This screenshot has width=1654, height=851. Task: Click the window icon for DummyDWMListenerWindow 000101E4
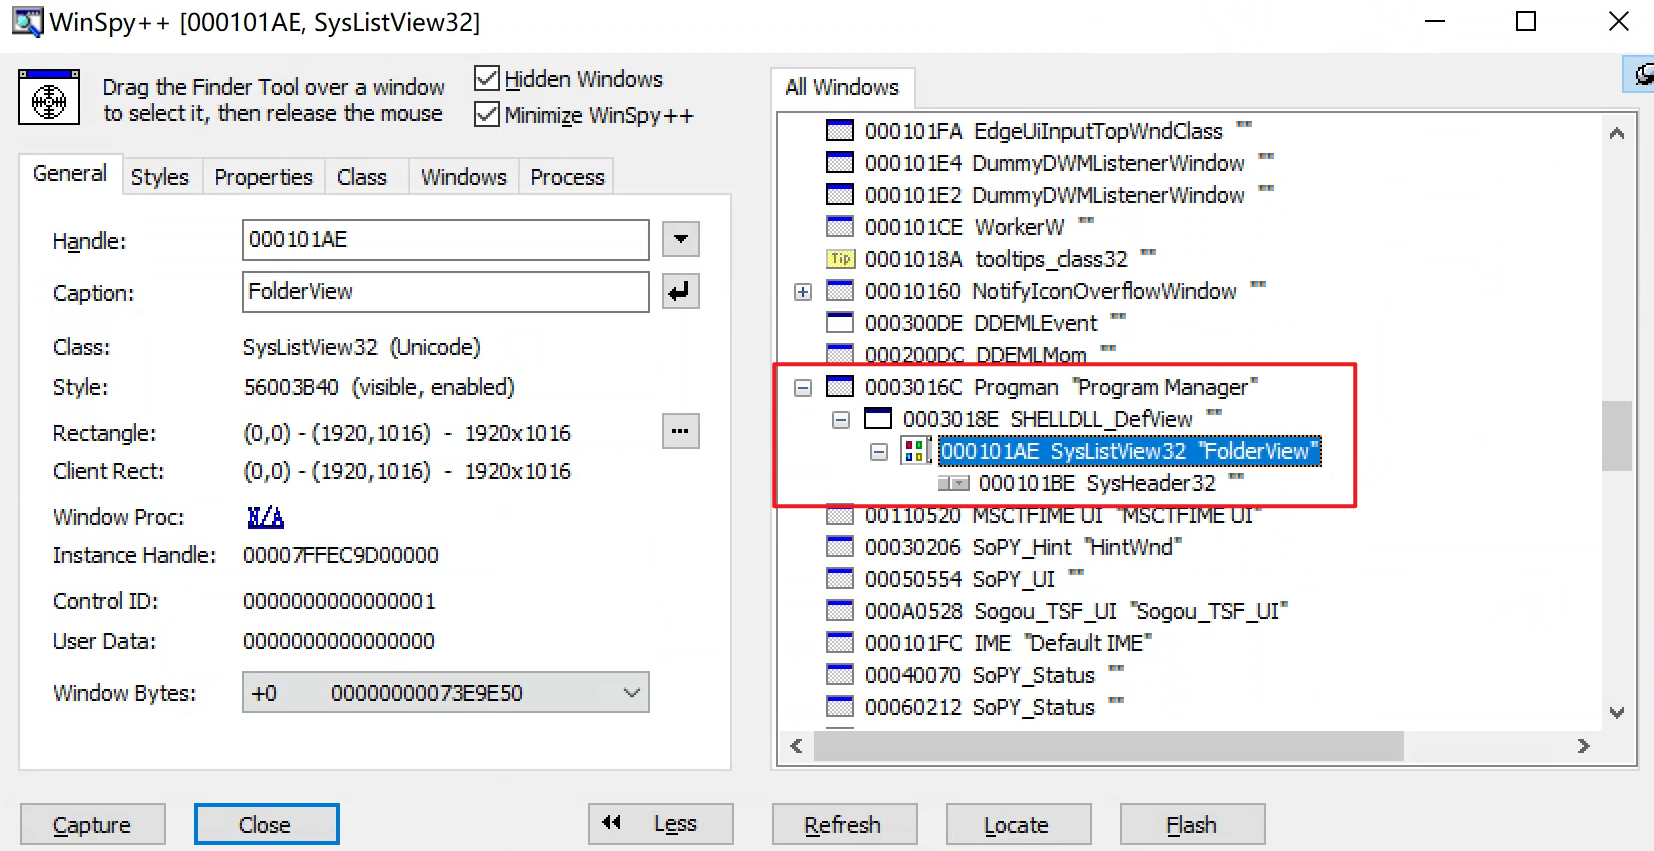point(840,163)
